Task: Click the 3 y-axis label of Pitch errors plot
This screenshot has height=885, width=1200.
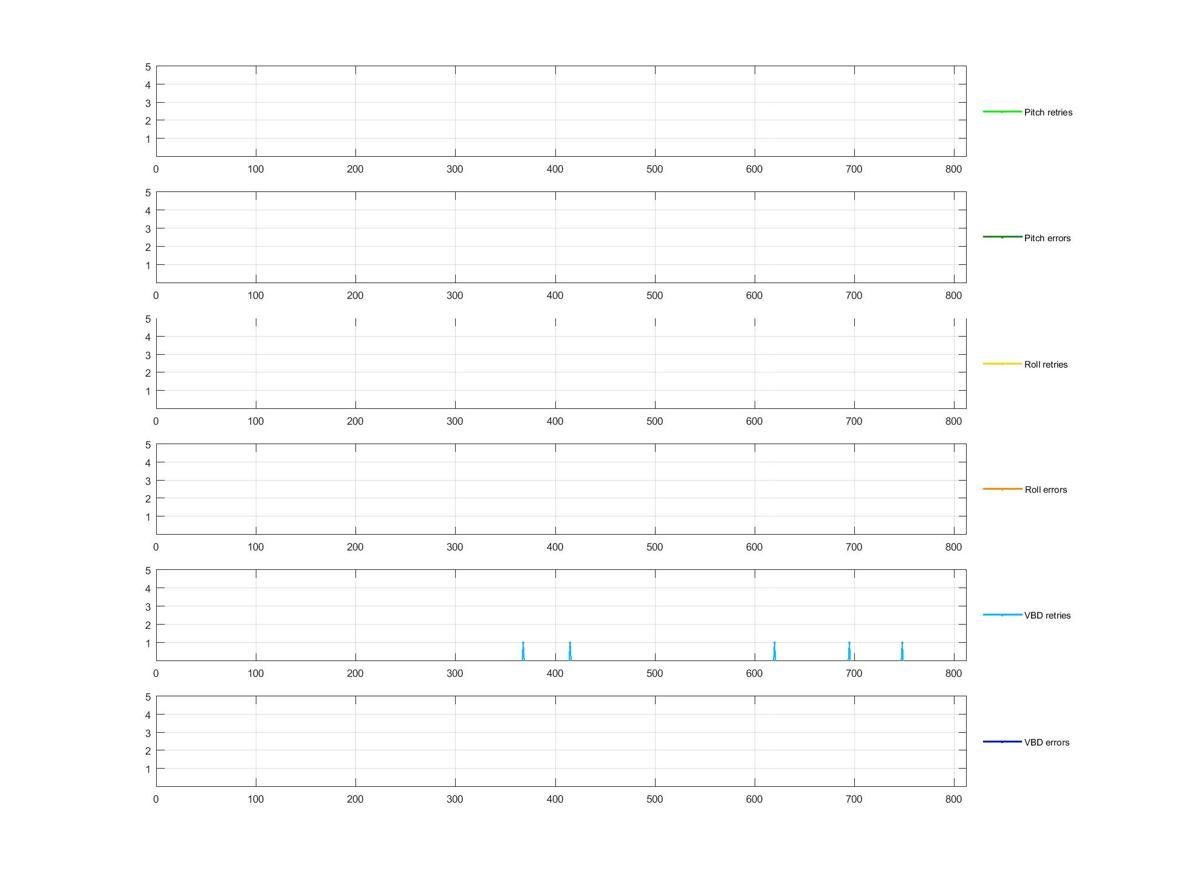Action: click(x=148, y=229)
